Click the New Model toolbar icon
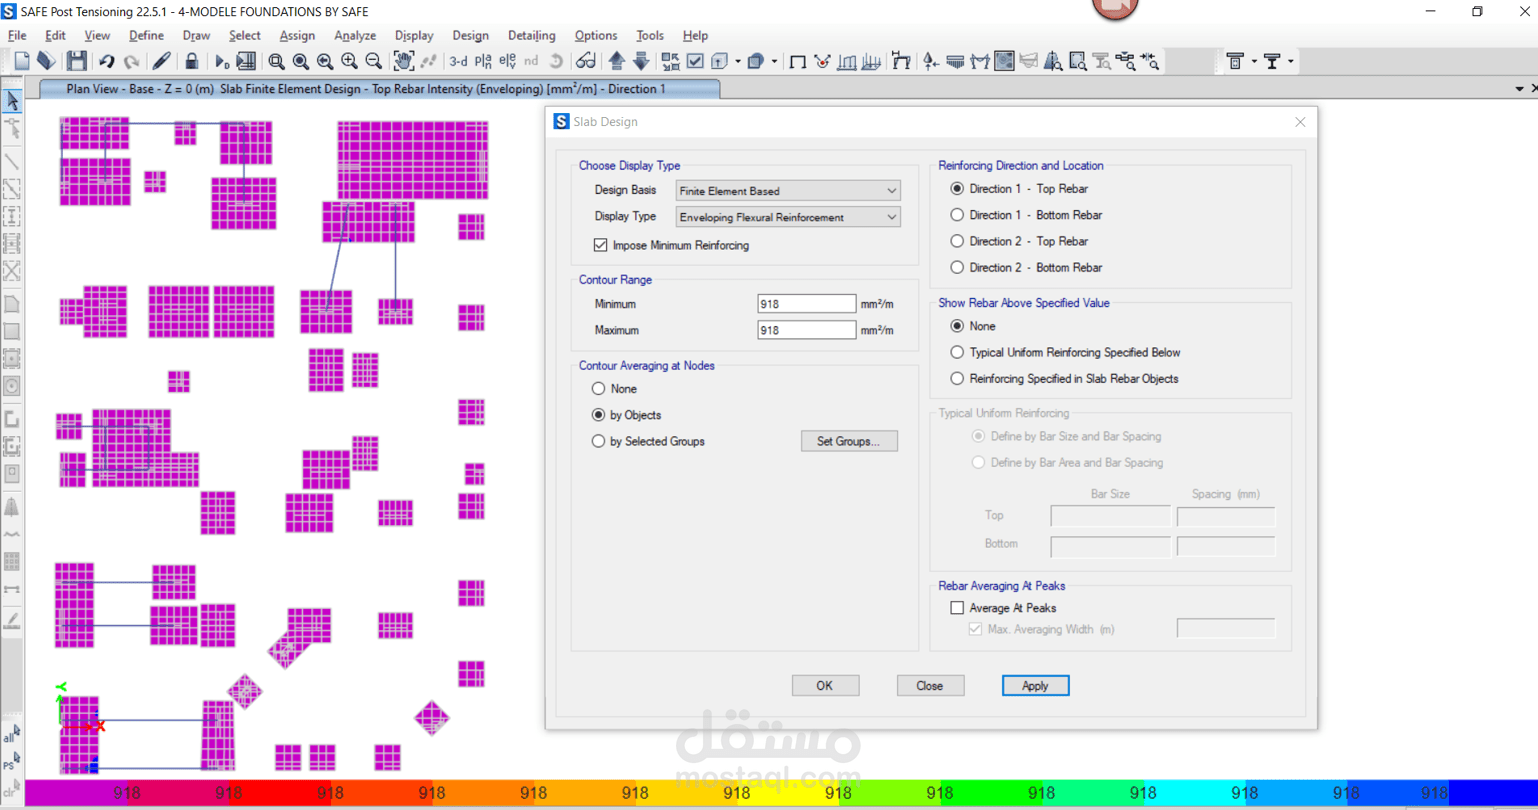 pyautogui.click(x=21, y=61)
